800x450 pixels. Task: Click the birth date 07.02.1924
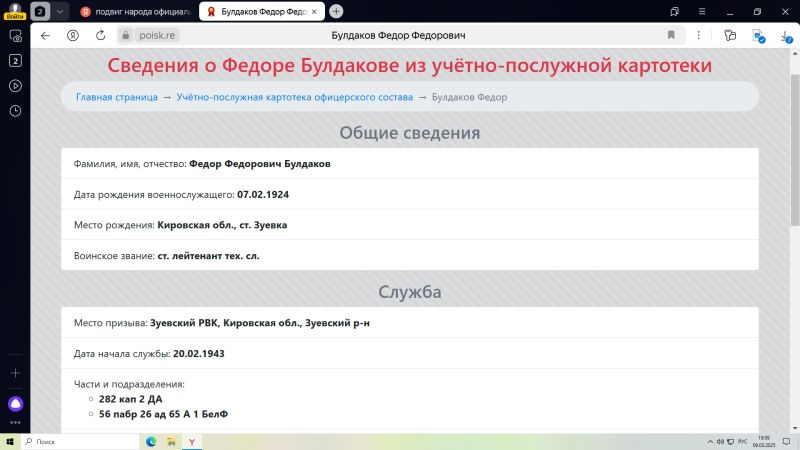coord(263,194)
